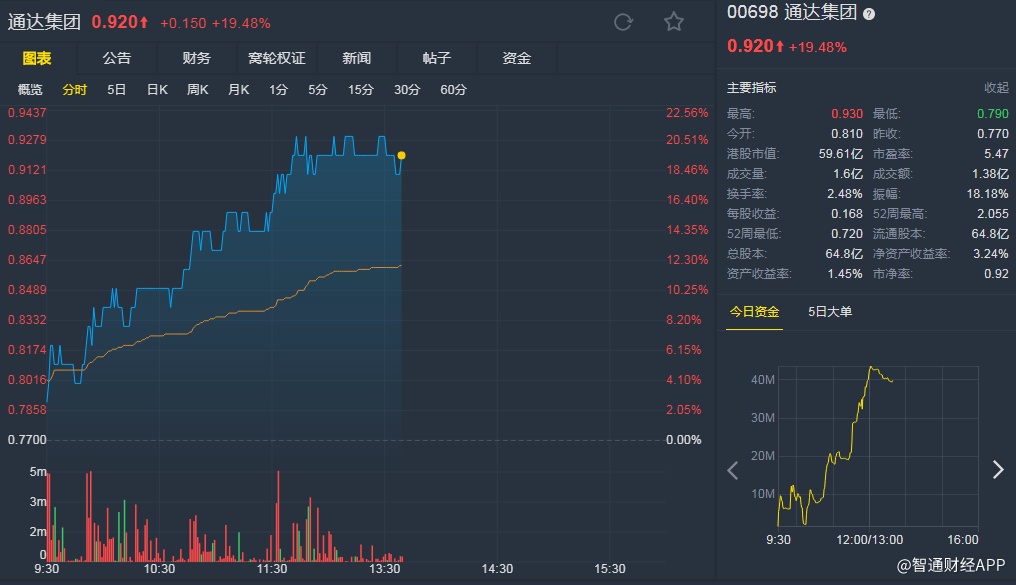Open the 公告 tab
Image resolution: width=1016 pixels, height=585 pixels.
click(x=117, y=59)
